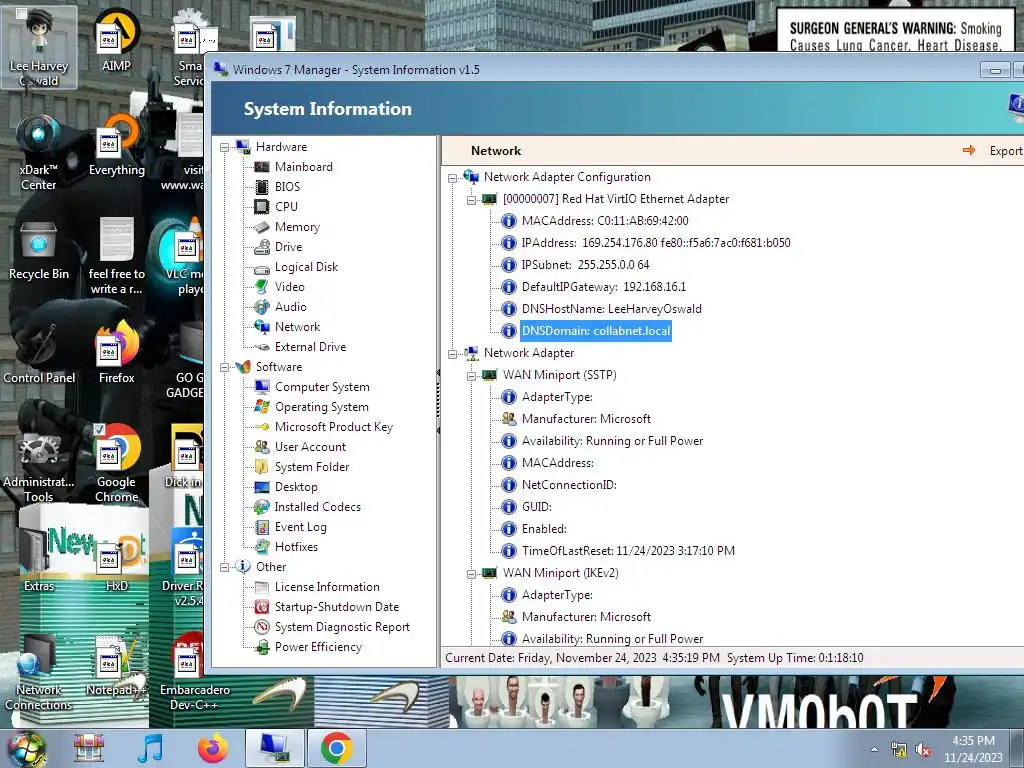1024x768 pixels.
Task: Select Network in the left tree
Action: 297,327
